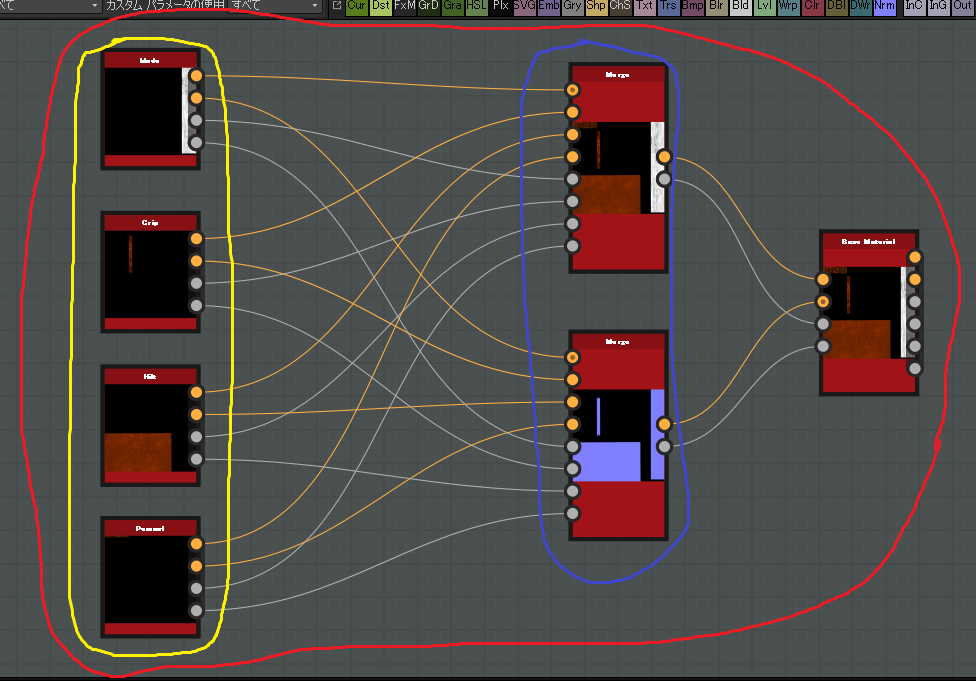
Task: Add Transformation 2D node via Trs
Action: tap(668, 6)
